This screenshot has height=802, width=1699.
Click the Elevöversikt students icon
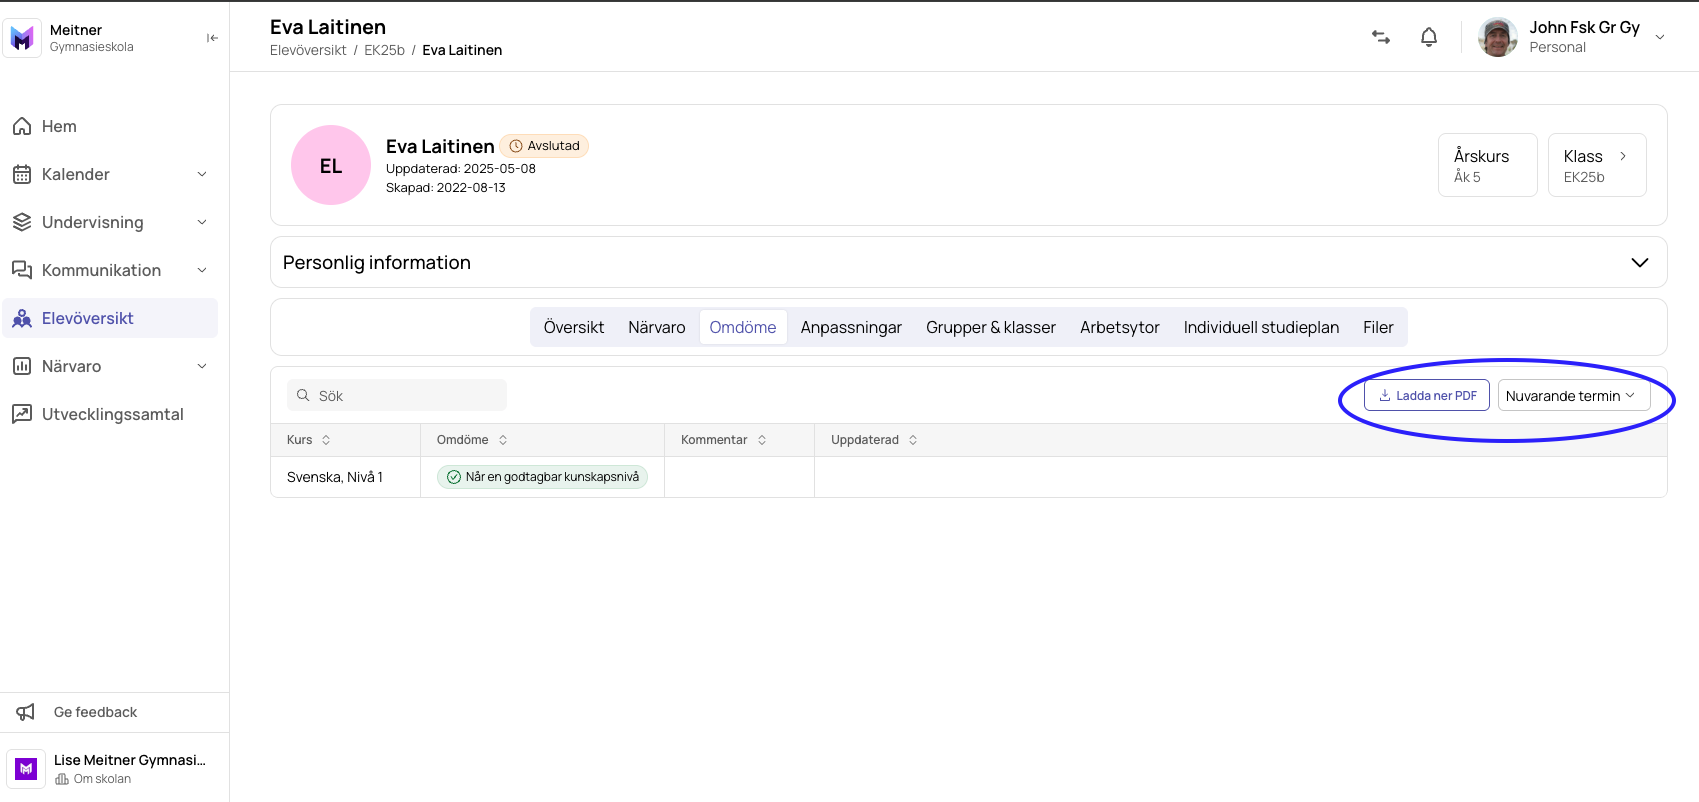(22, 318)
